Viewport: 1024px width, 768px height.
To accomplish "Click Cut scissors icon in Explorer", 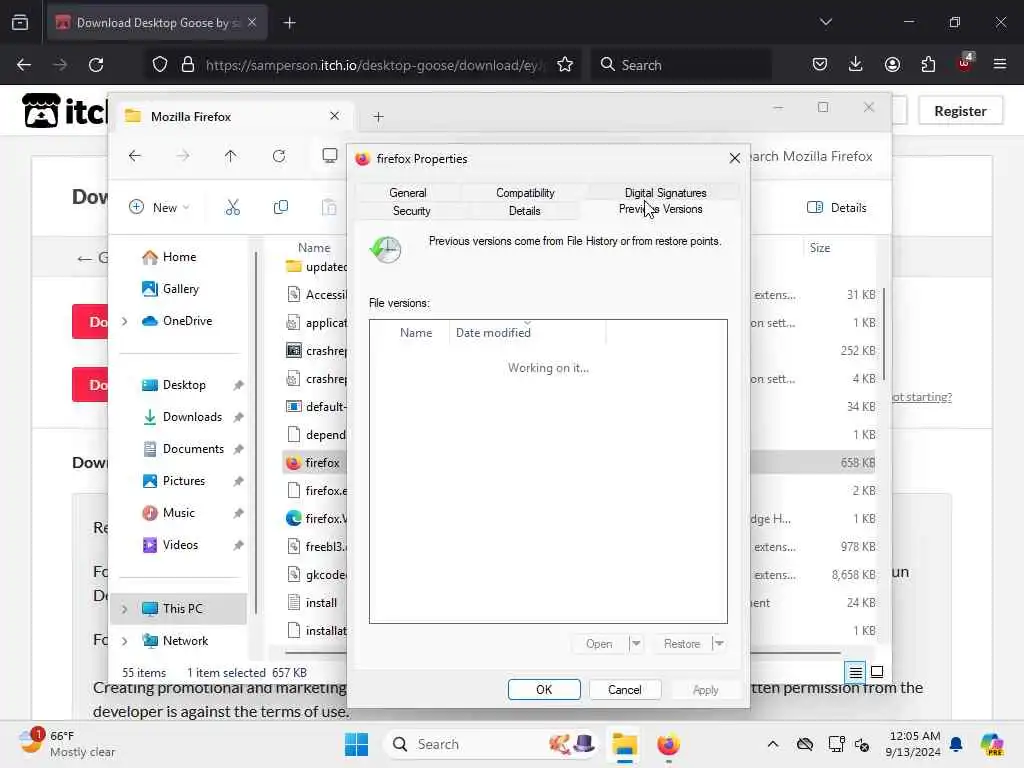I will [232, 208].
